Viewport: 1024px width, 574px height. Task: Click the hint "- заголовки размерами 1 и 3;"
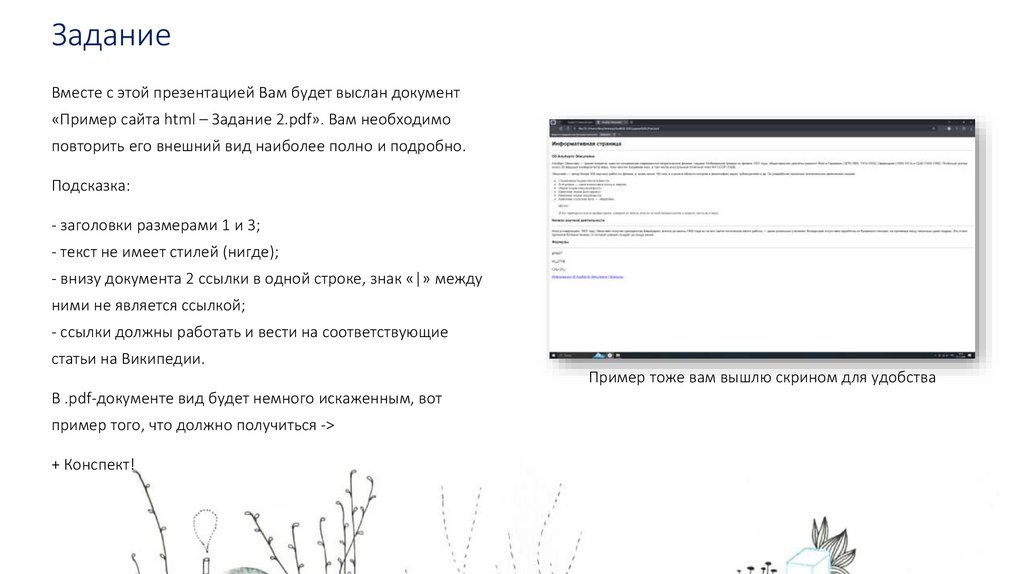point(156,225)
